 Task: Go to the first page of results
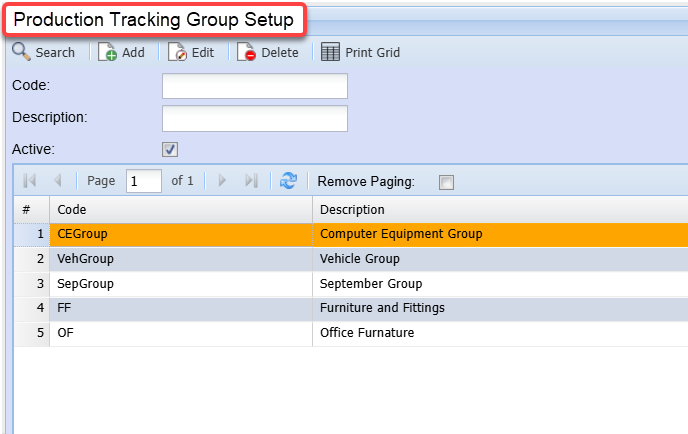tap(30, 181)
